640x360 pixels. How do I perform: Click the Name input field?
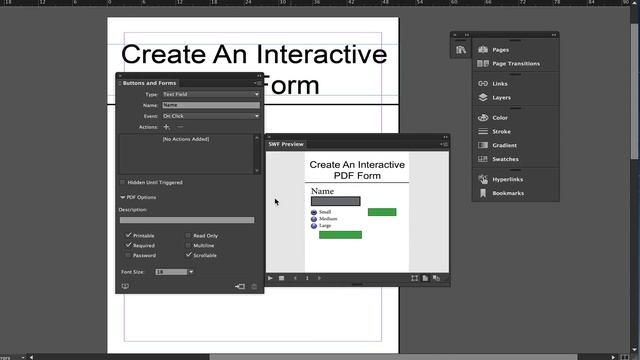[x=211, y=105]
